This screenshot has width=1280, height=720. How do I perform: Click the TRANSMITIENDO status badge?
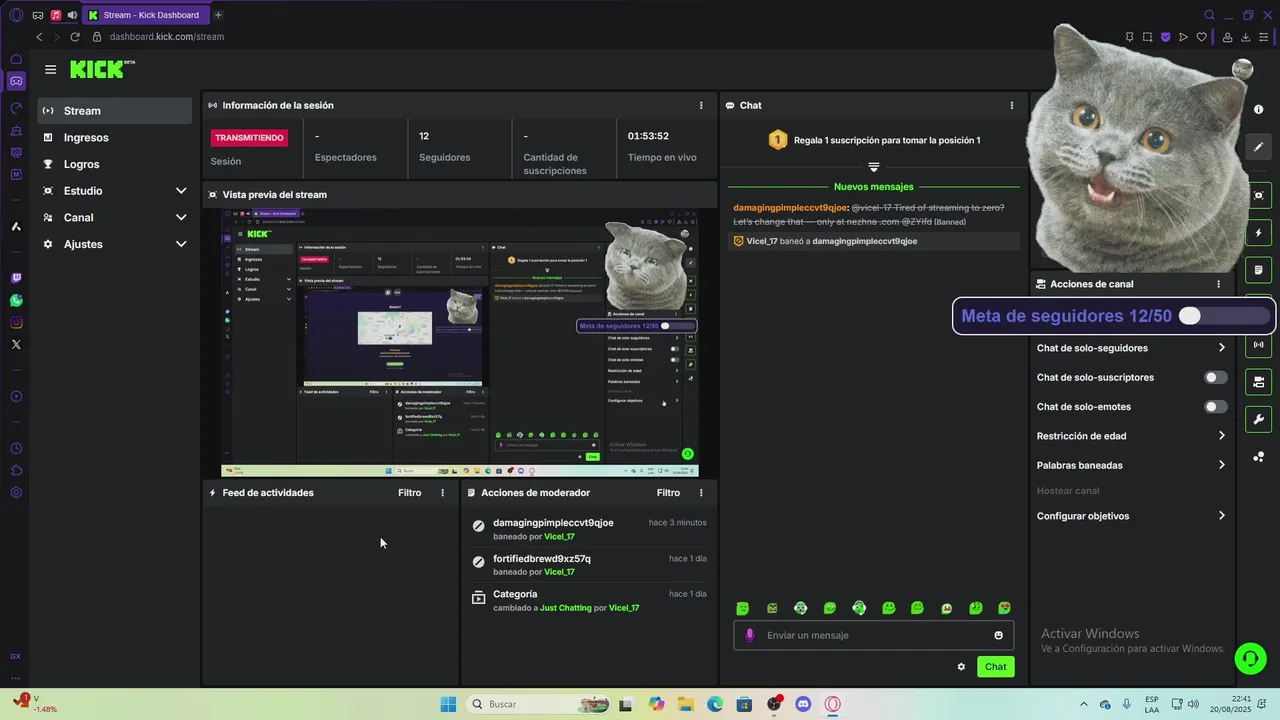point(249,137)
